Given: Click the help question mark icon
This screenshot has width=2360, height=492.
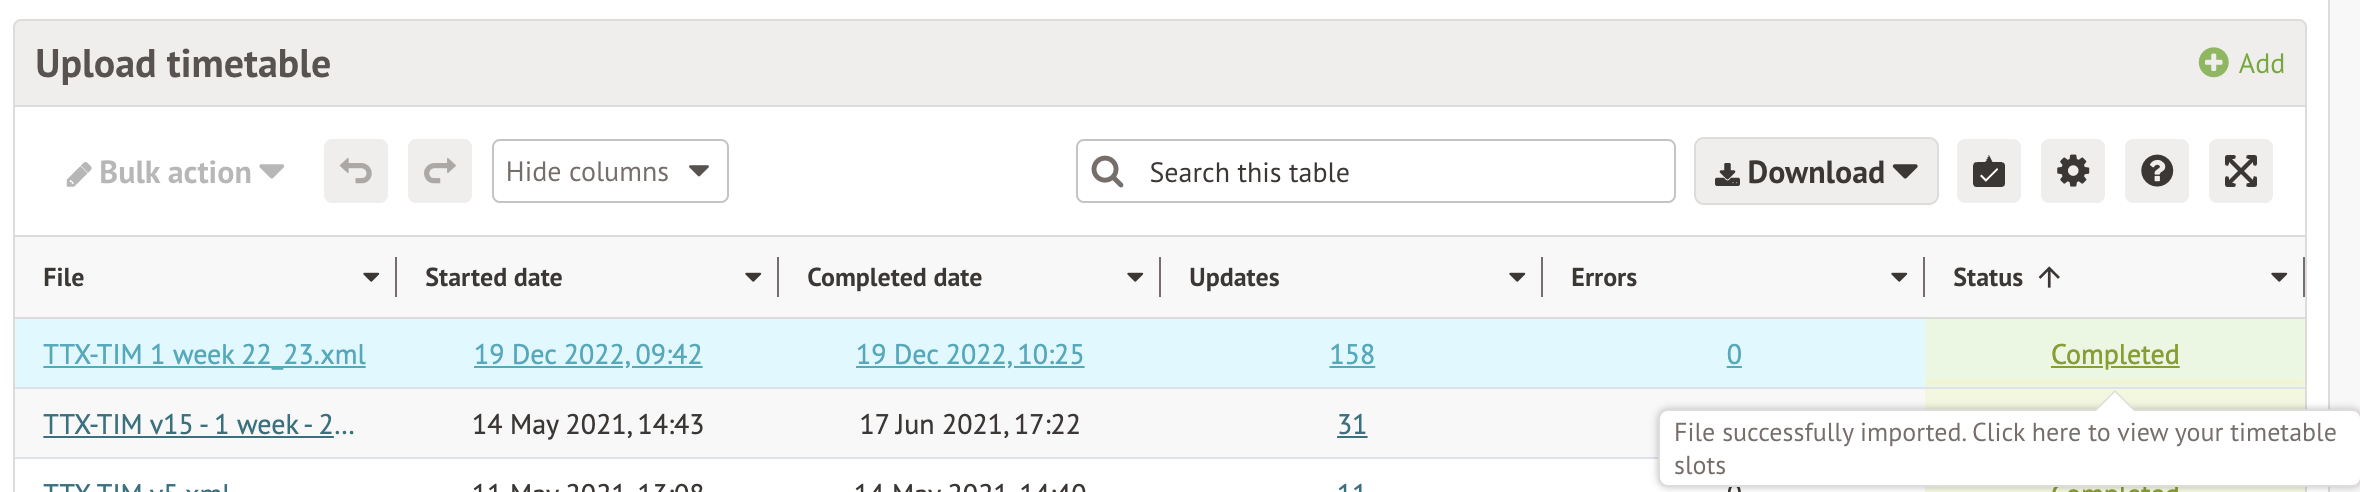Looking at the screenshot, I should [2156, 172].
